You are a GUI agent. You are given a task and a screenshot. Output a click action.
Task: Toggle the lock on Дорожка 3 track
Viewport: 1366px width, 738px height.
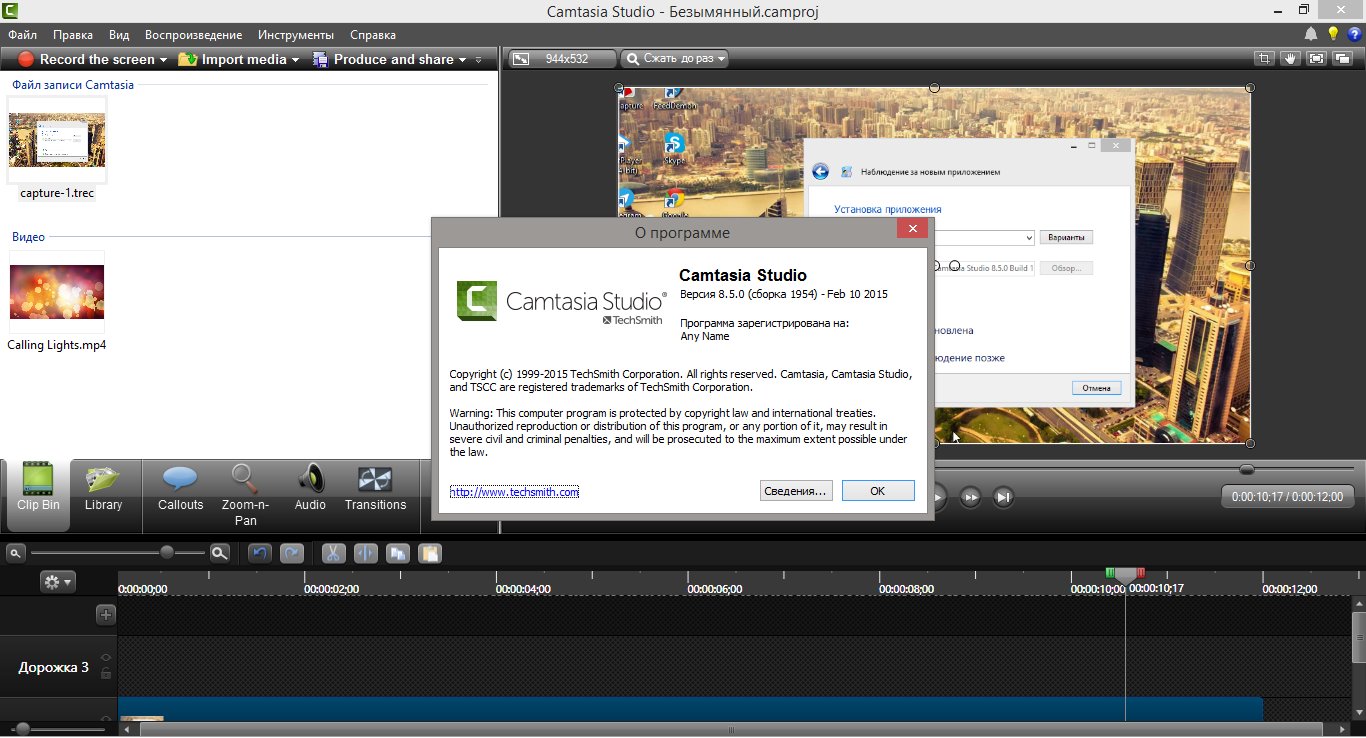[106, 673]
